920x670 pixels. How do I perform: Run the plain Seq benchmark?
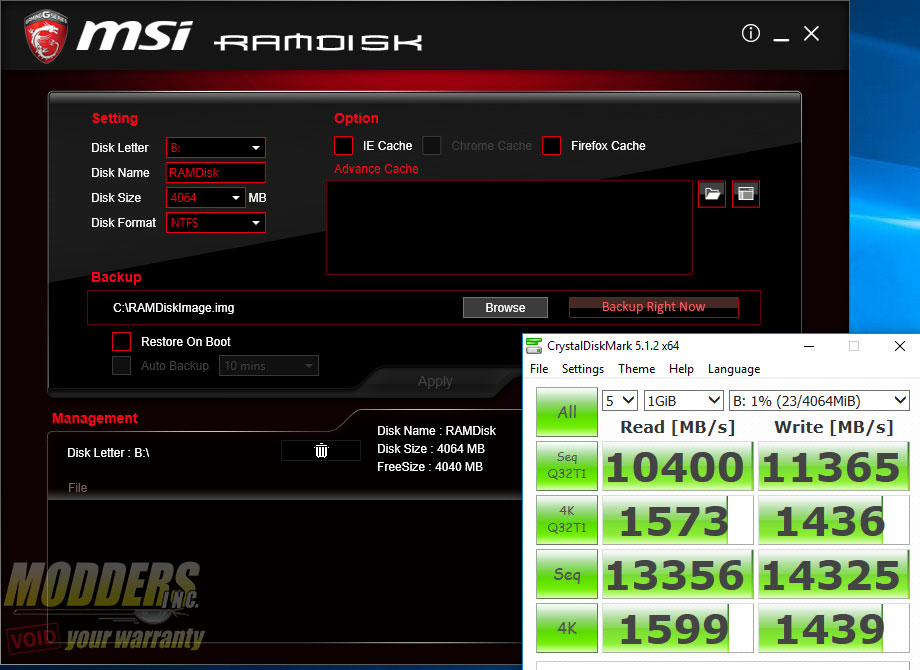(567, 574)
